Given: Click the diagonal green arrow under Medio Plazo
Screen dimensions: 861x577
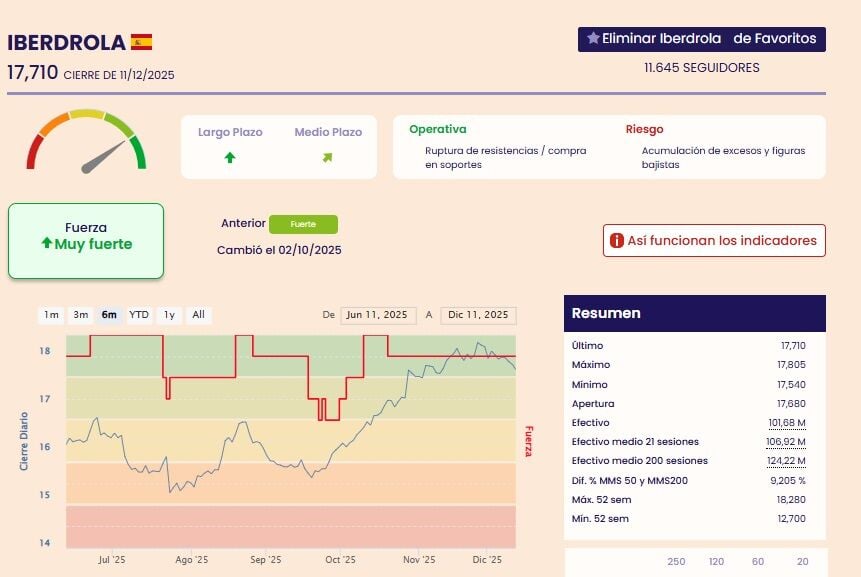Looking at the screenshot, I should coord(327,158).
